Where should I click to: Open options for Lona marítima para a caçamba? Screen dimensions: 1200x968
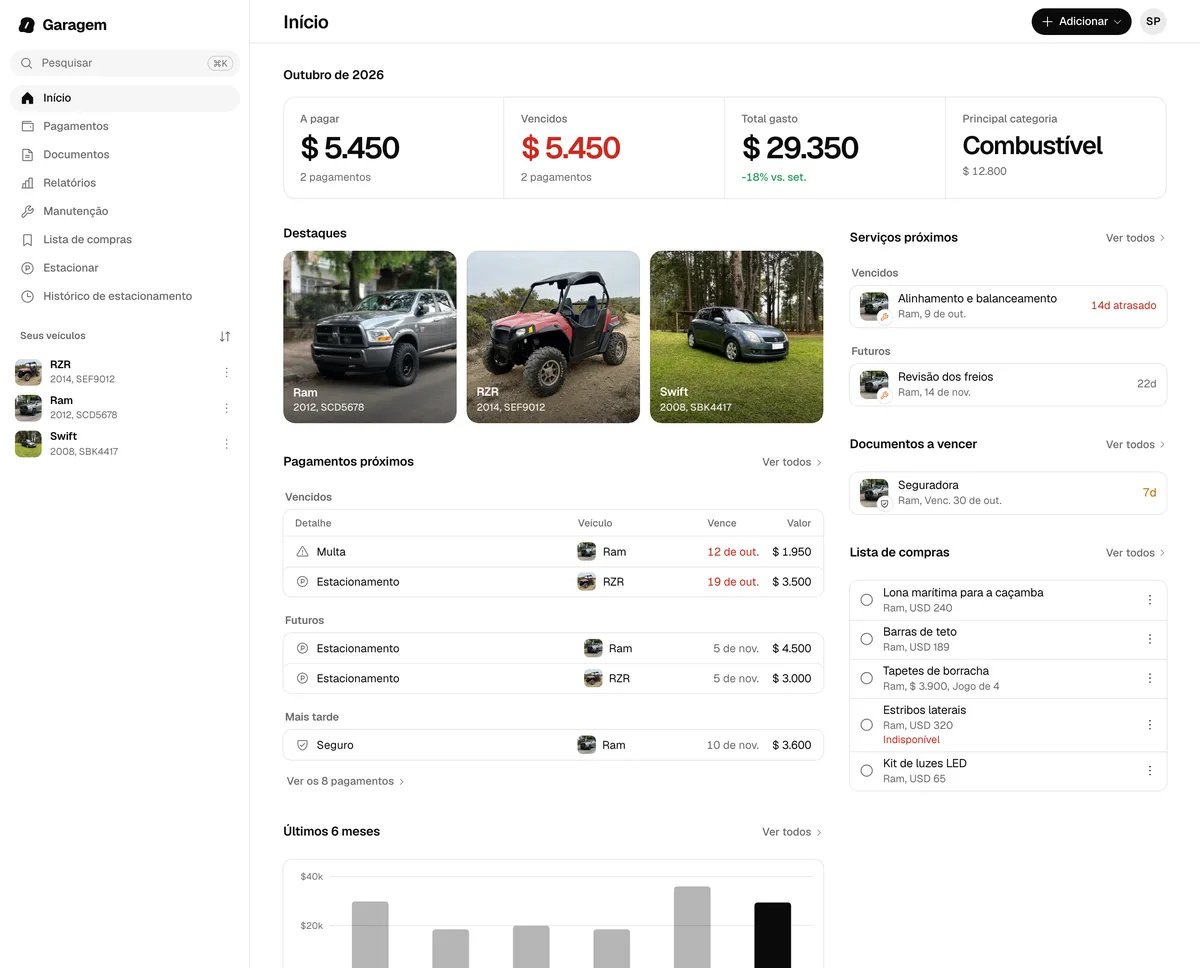coord(1150,600)
